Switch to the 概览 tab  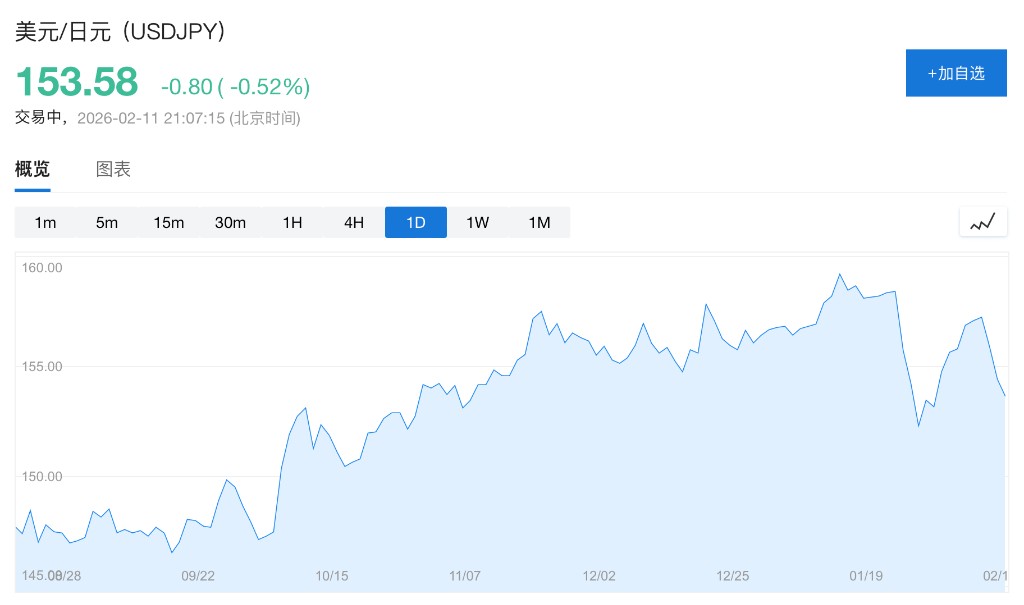(x=32, y=169)
